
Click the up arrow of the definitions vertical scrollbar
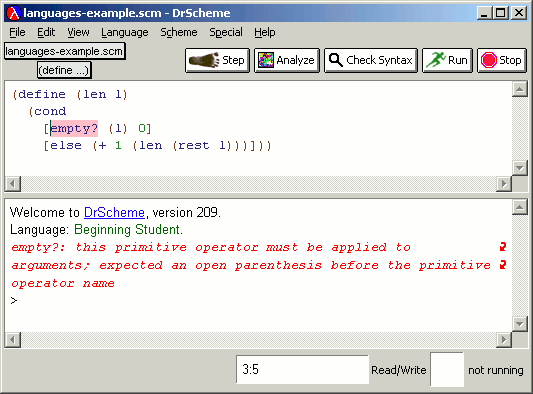click(x=519, y=89)
